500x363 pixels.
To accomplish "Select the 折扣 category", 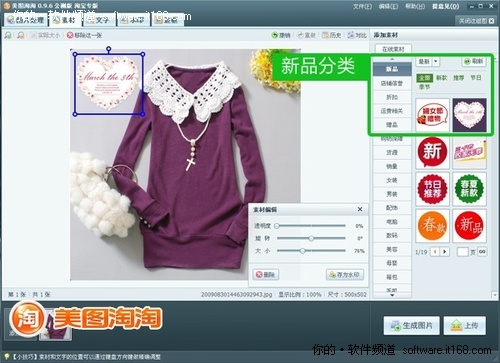I will pyautogui.click(x=392, y=97).
